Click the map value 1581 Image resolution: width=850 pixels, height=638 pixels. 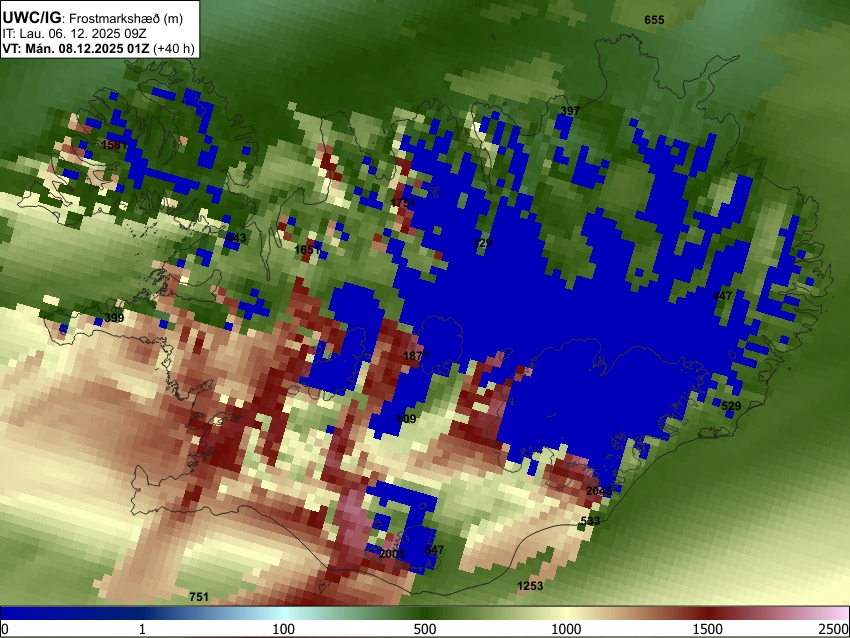pyautogui.click(x=114, y=145)
